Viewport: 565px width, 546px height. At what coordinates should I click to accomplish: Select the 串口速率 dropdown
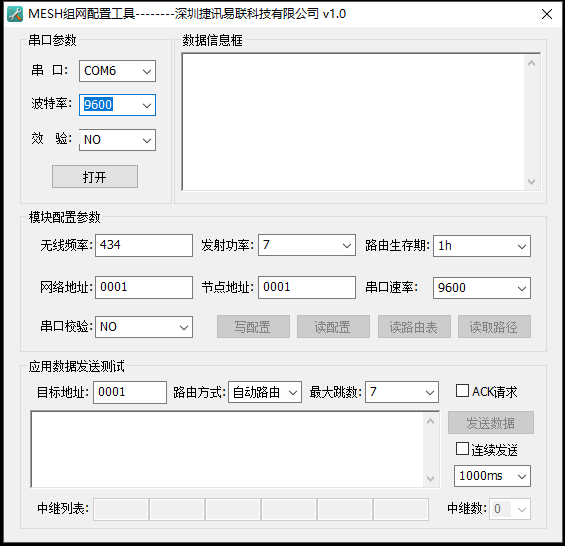click(482, 288)
